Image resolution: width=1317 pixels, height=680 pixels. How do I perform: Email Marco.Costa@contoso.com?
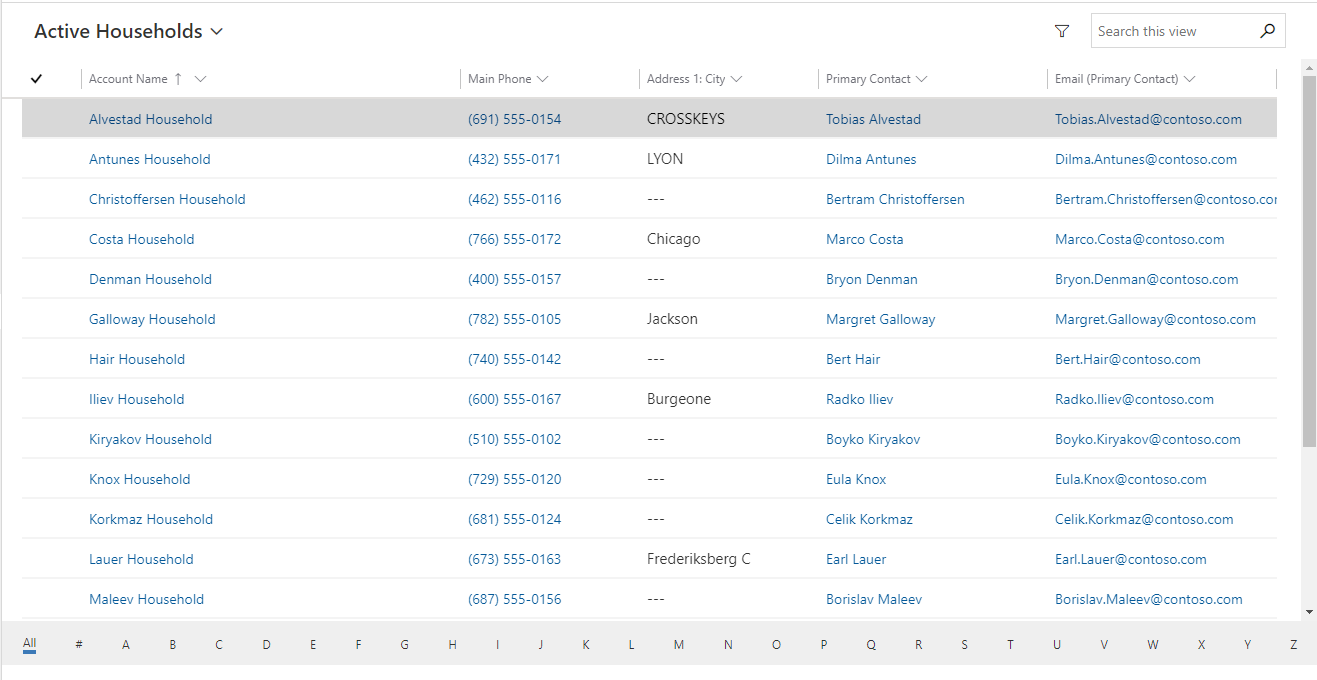[1140, 239]
